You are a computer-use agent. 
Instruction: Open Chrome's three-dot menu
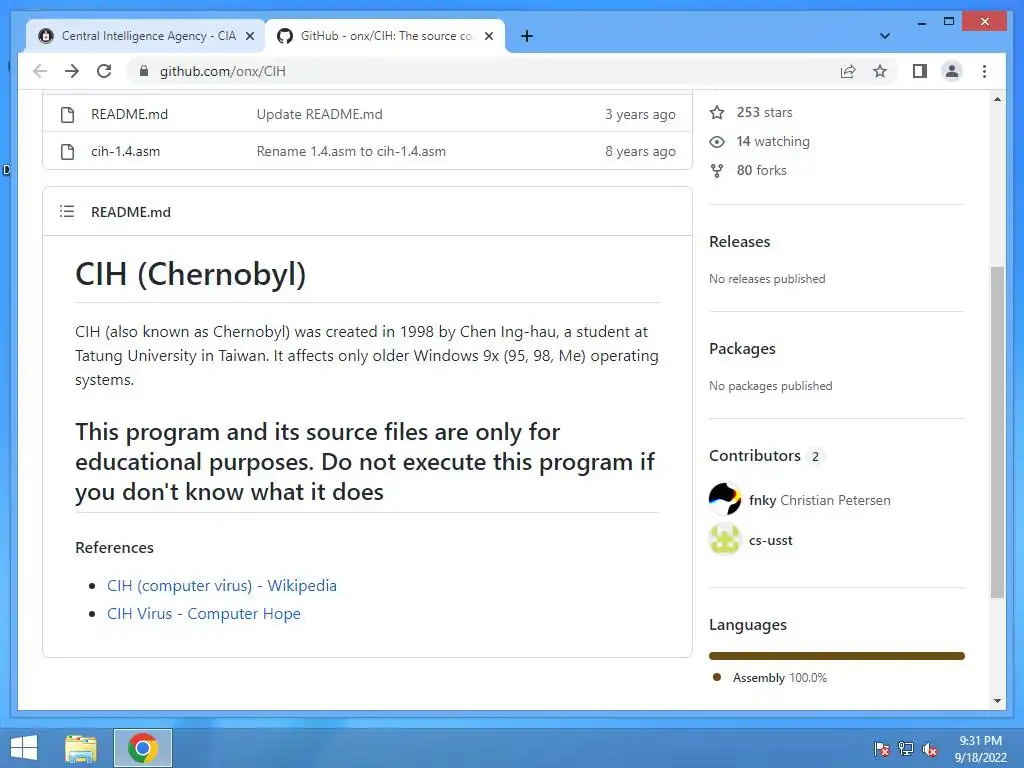(x=984, y=71)
